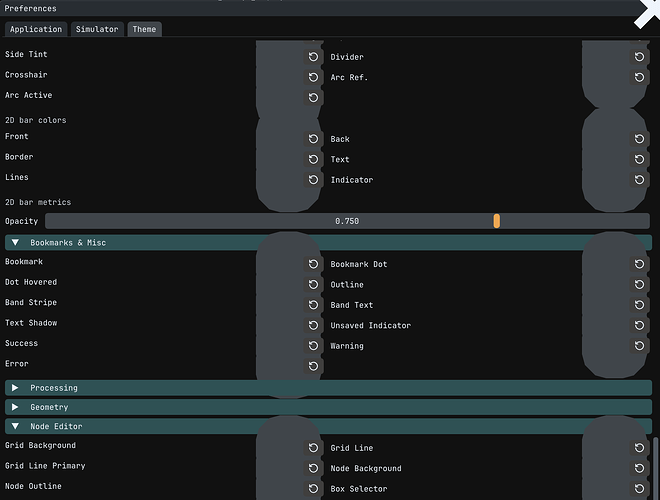Viewport: 660px width, 500px height.
Task: Reset the Band Stripe color
Action: [x=313, y=305]
